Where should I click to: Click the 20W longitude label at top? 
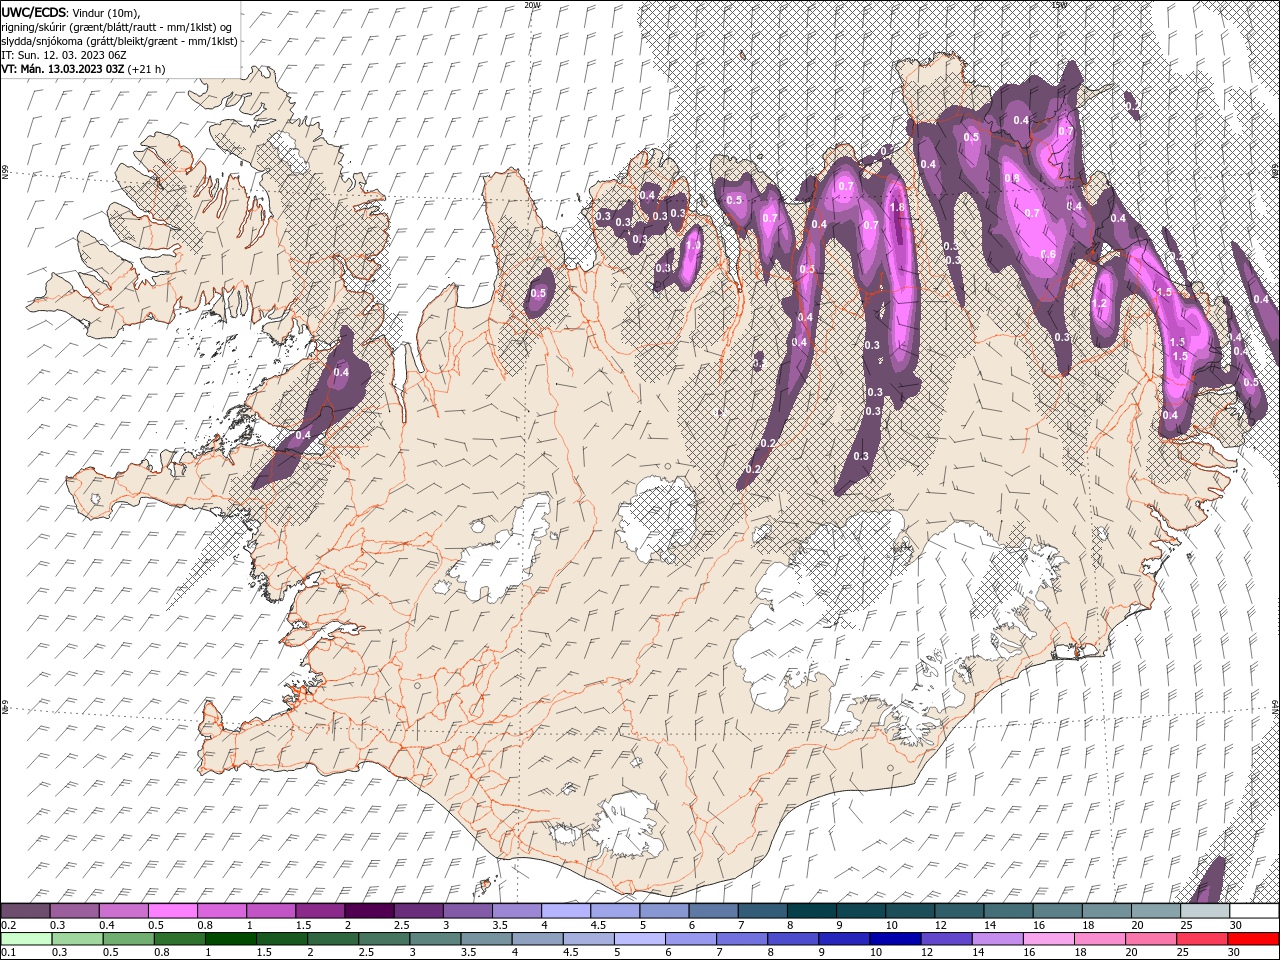[532, 5]
